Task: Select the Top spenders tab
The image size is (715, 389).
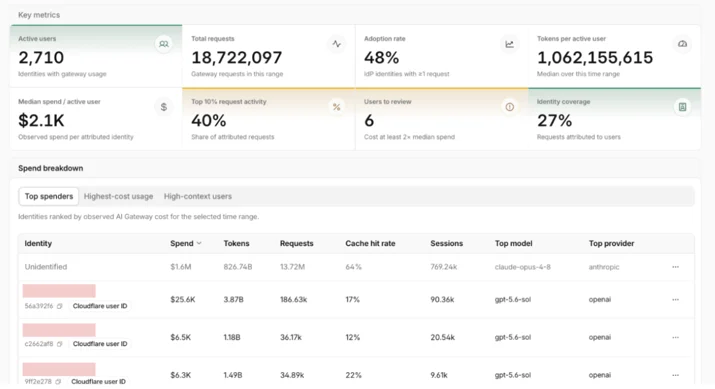Action: tap(49, 196)
